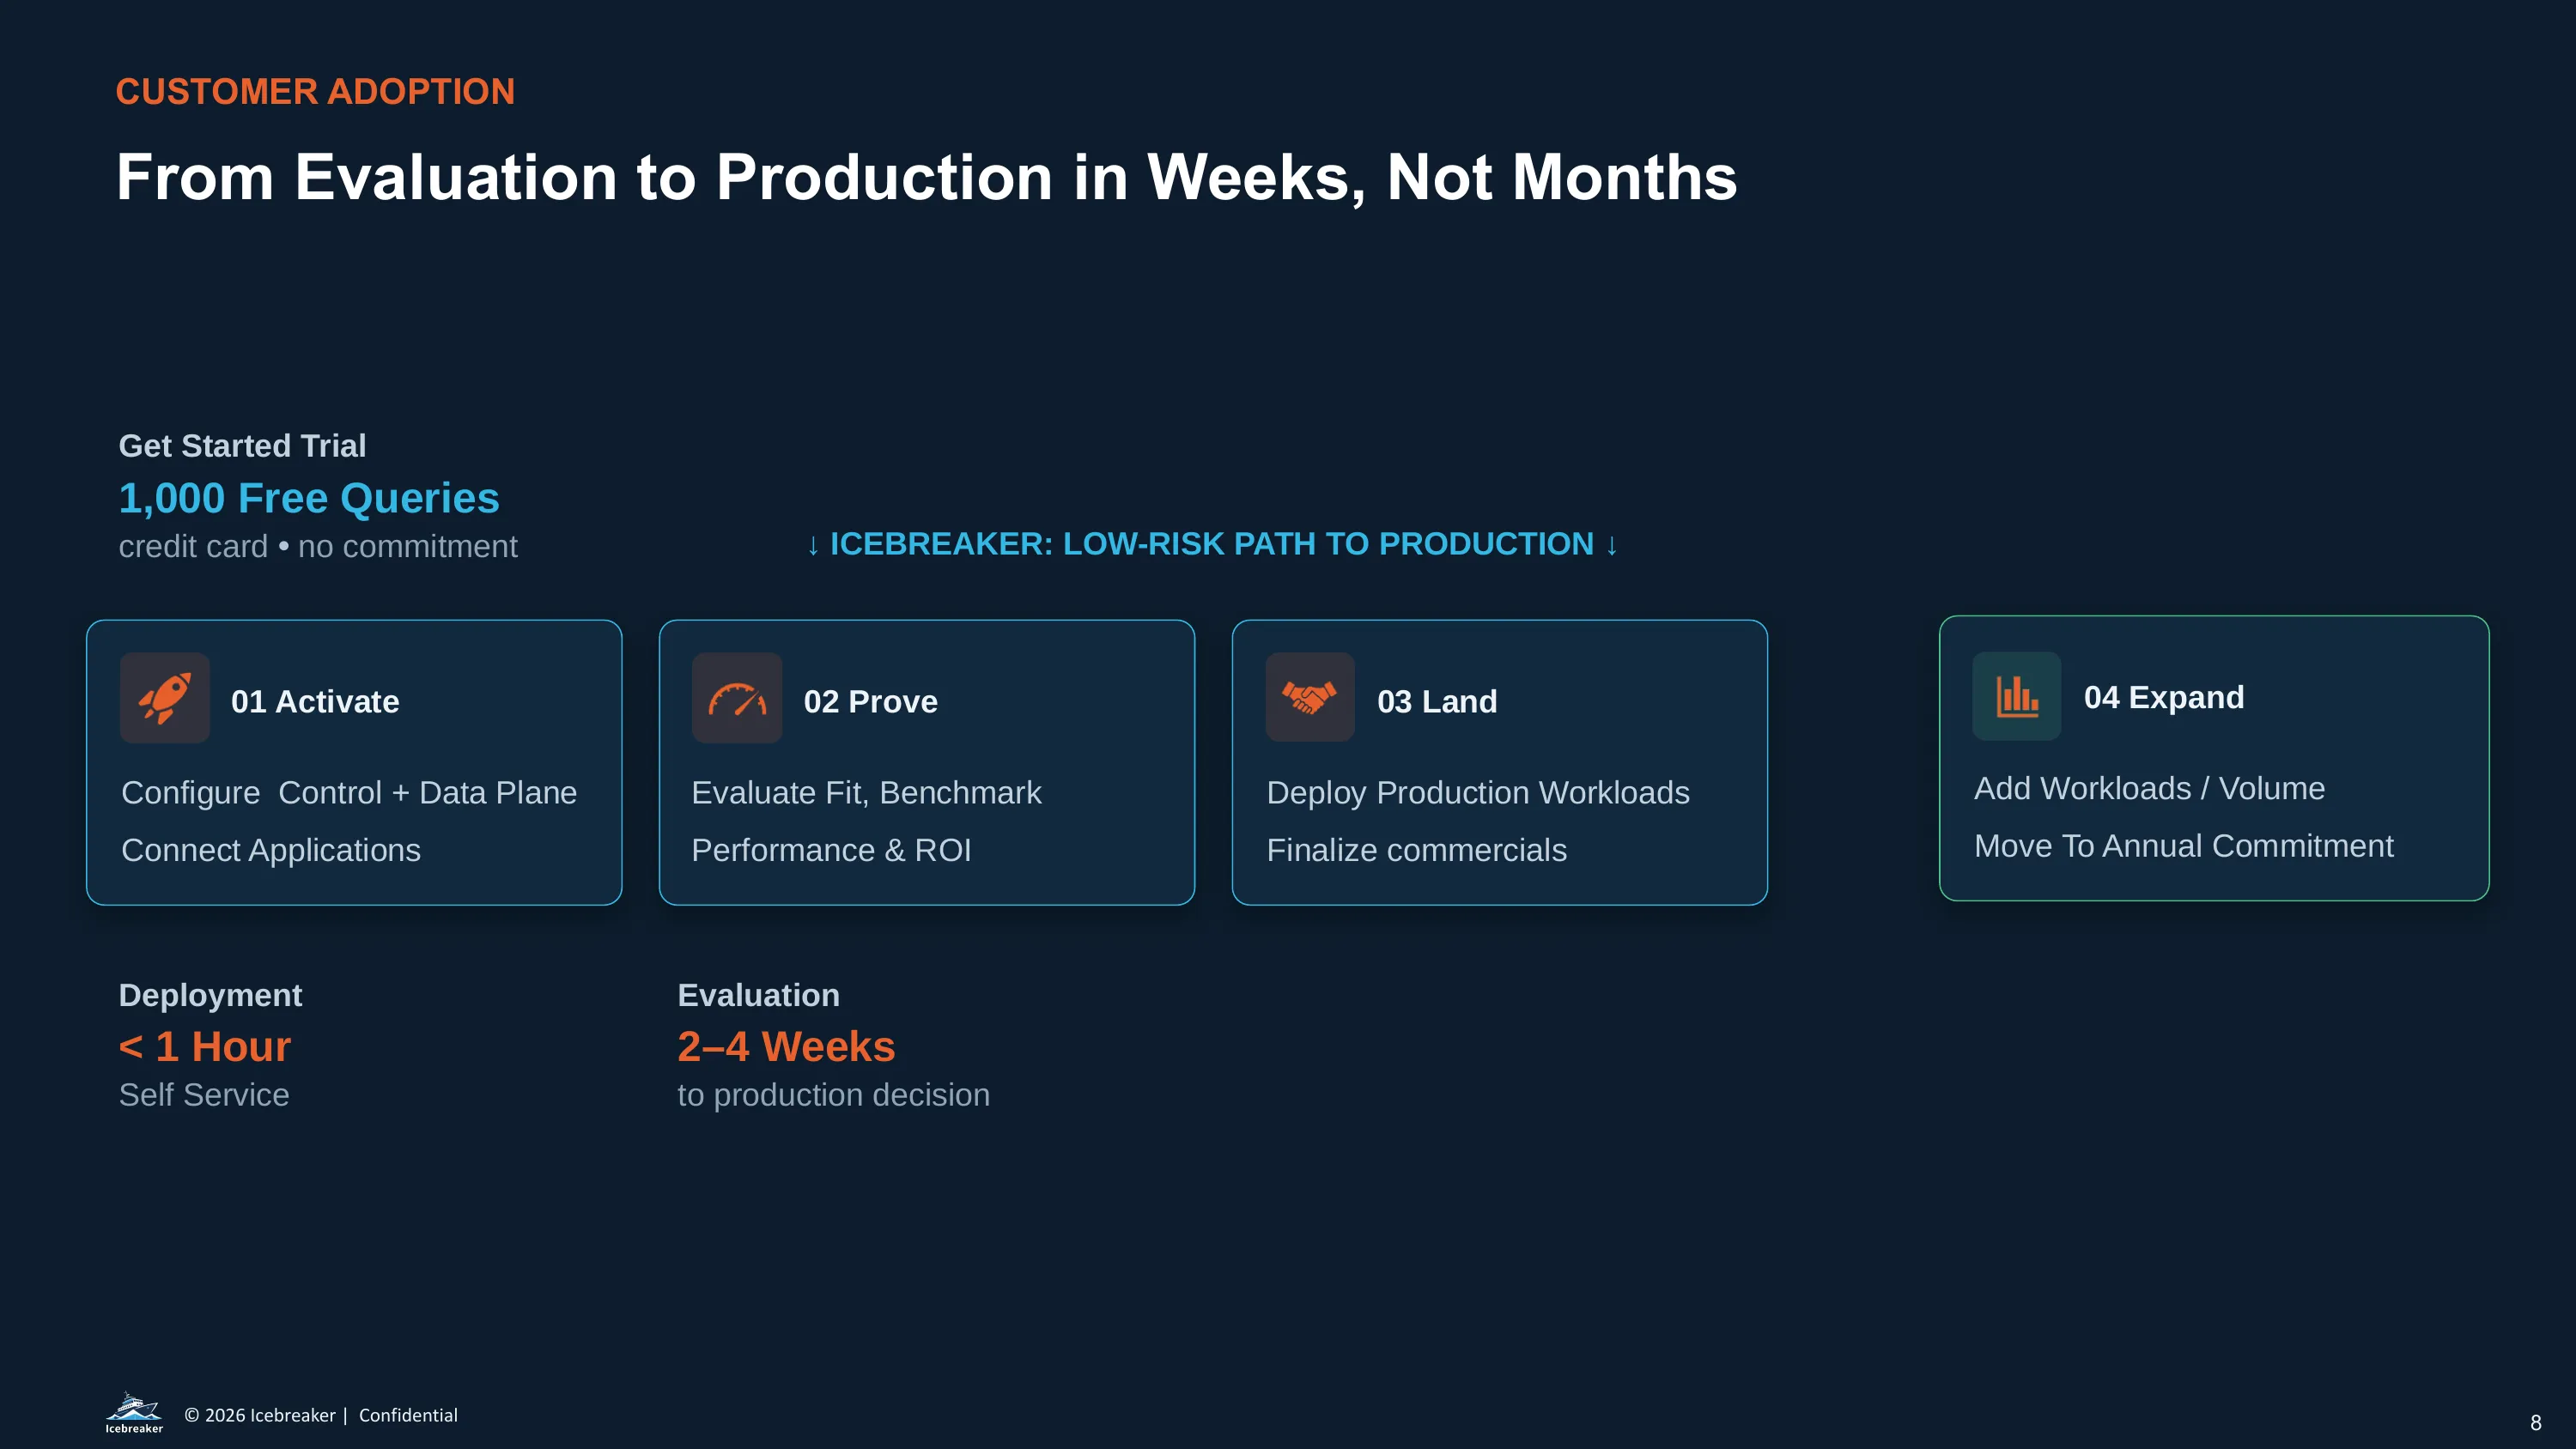Click the CUSTOMER ADOPTION section label
The width and height of the screenshot is (2576, 1449).
click(315, 92)
